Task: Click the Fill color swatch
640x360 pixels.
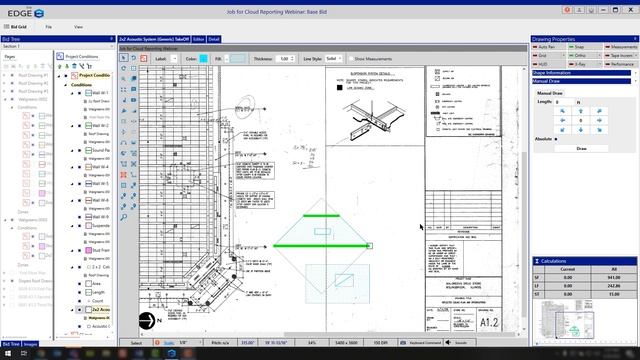Action: [x=237, y=59]
